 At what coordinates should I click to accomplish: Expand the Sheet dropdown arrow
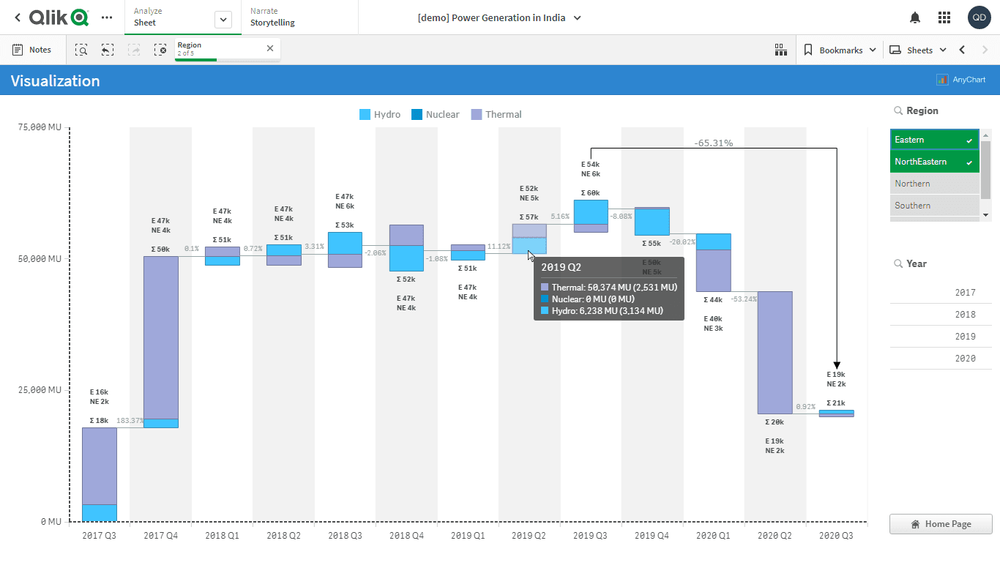223,19
